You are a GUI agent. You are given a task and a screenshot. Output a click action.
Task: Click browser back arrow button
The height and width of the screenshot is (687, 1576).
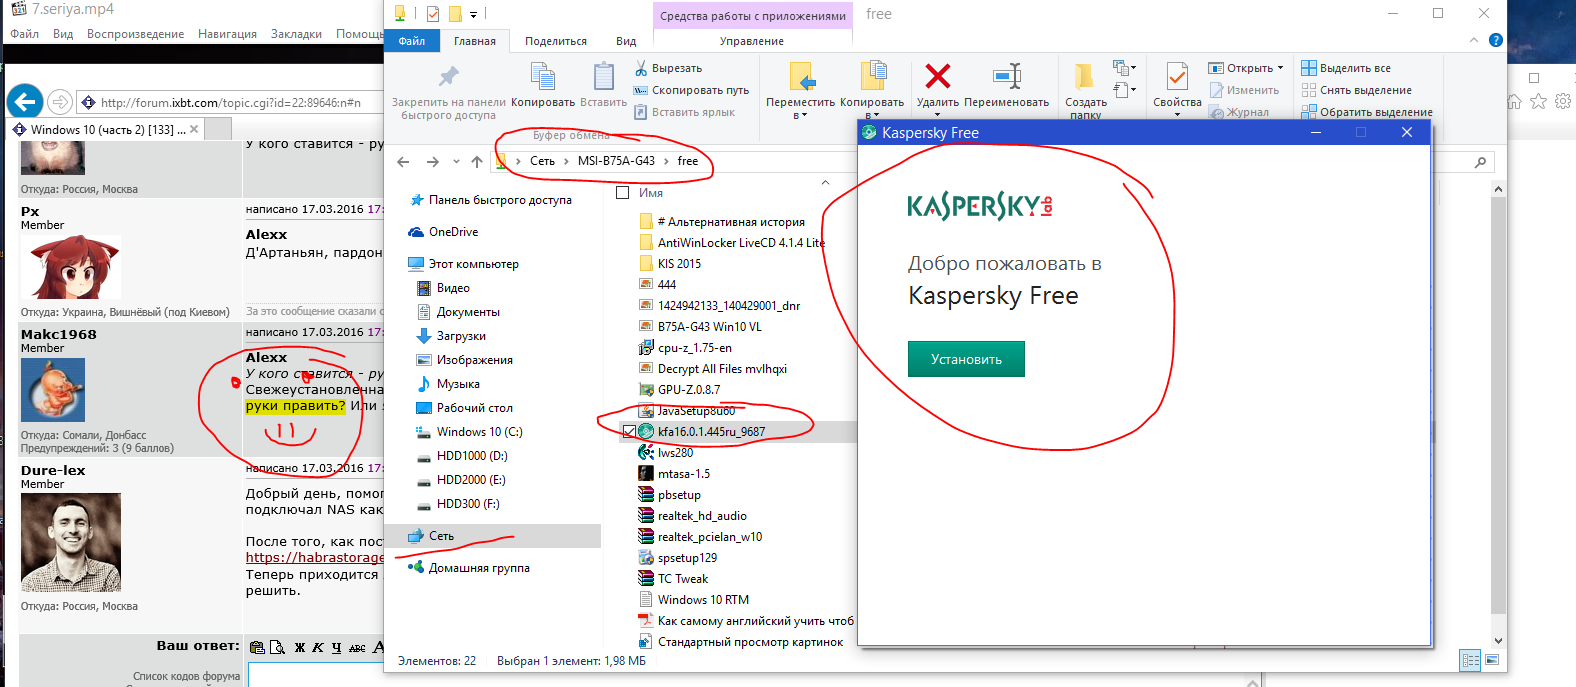[x=25, y=101]
